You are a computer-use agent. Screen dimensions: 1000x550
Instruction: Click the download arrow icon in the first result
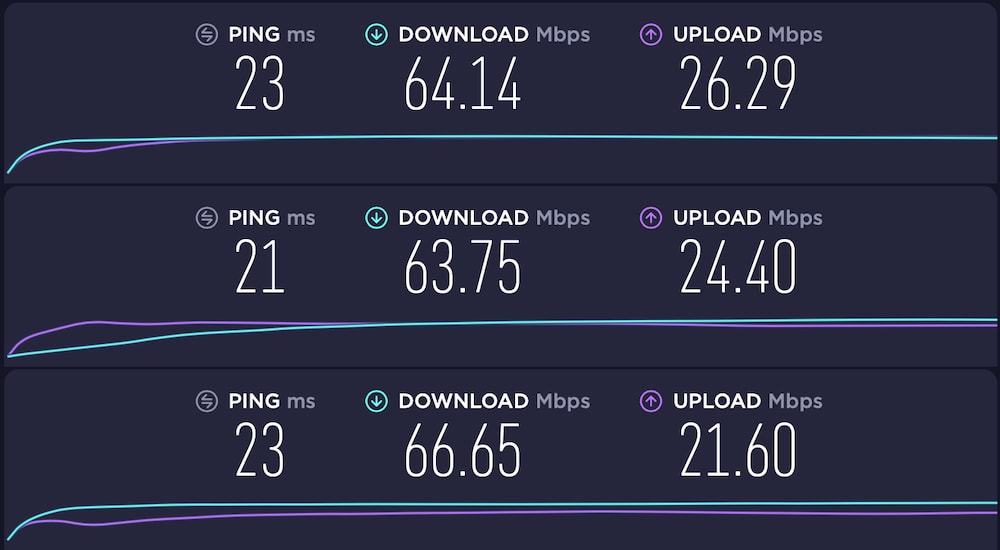pyautogui.click(x=376, y=34)
